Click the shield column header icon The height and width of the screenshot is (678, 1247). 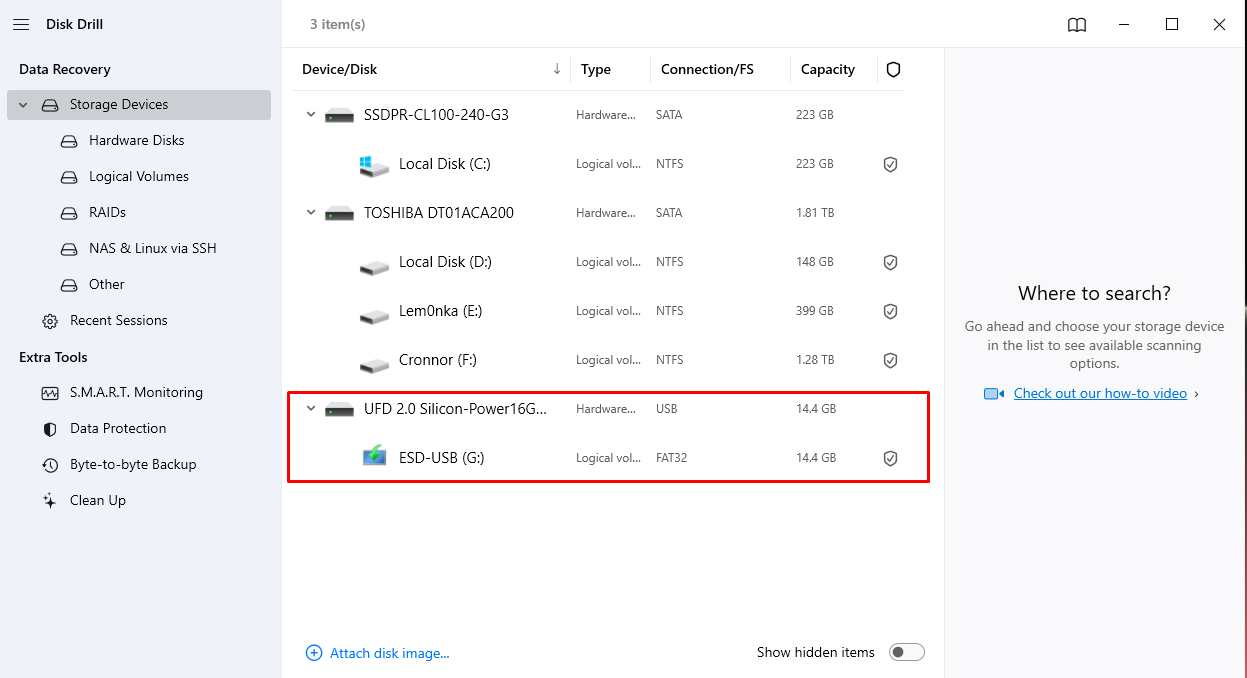tap(894, 69)
